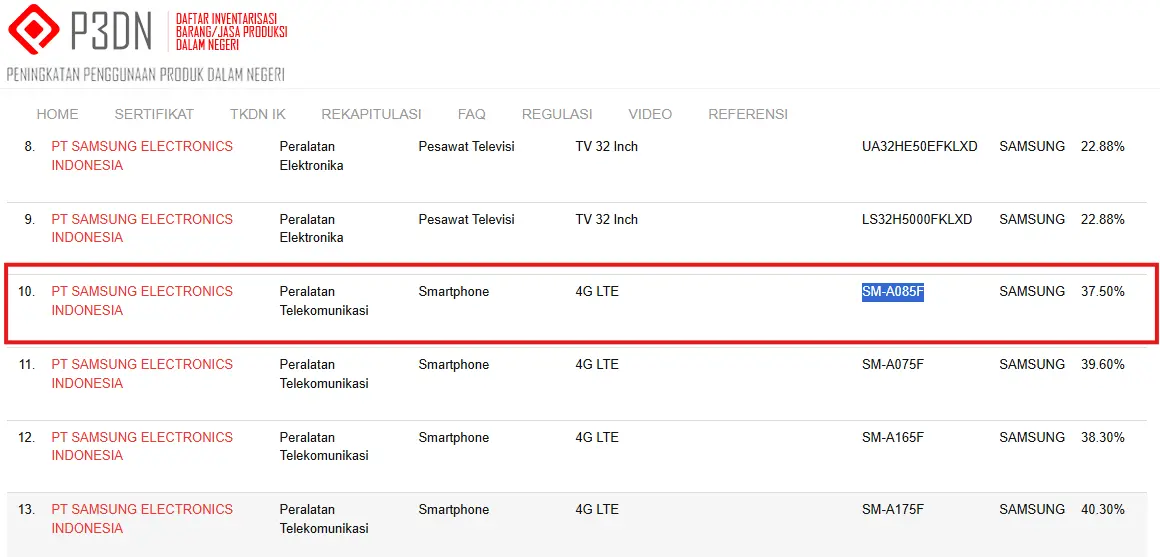Screen dimensions: 1160x557
Task: Click 4G LTE in row 12
Action: pyautogui.click(x=597, y=437)
